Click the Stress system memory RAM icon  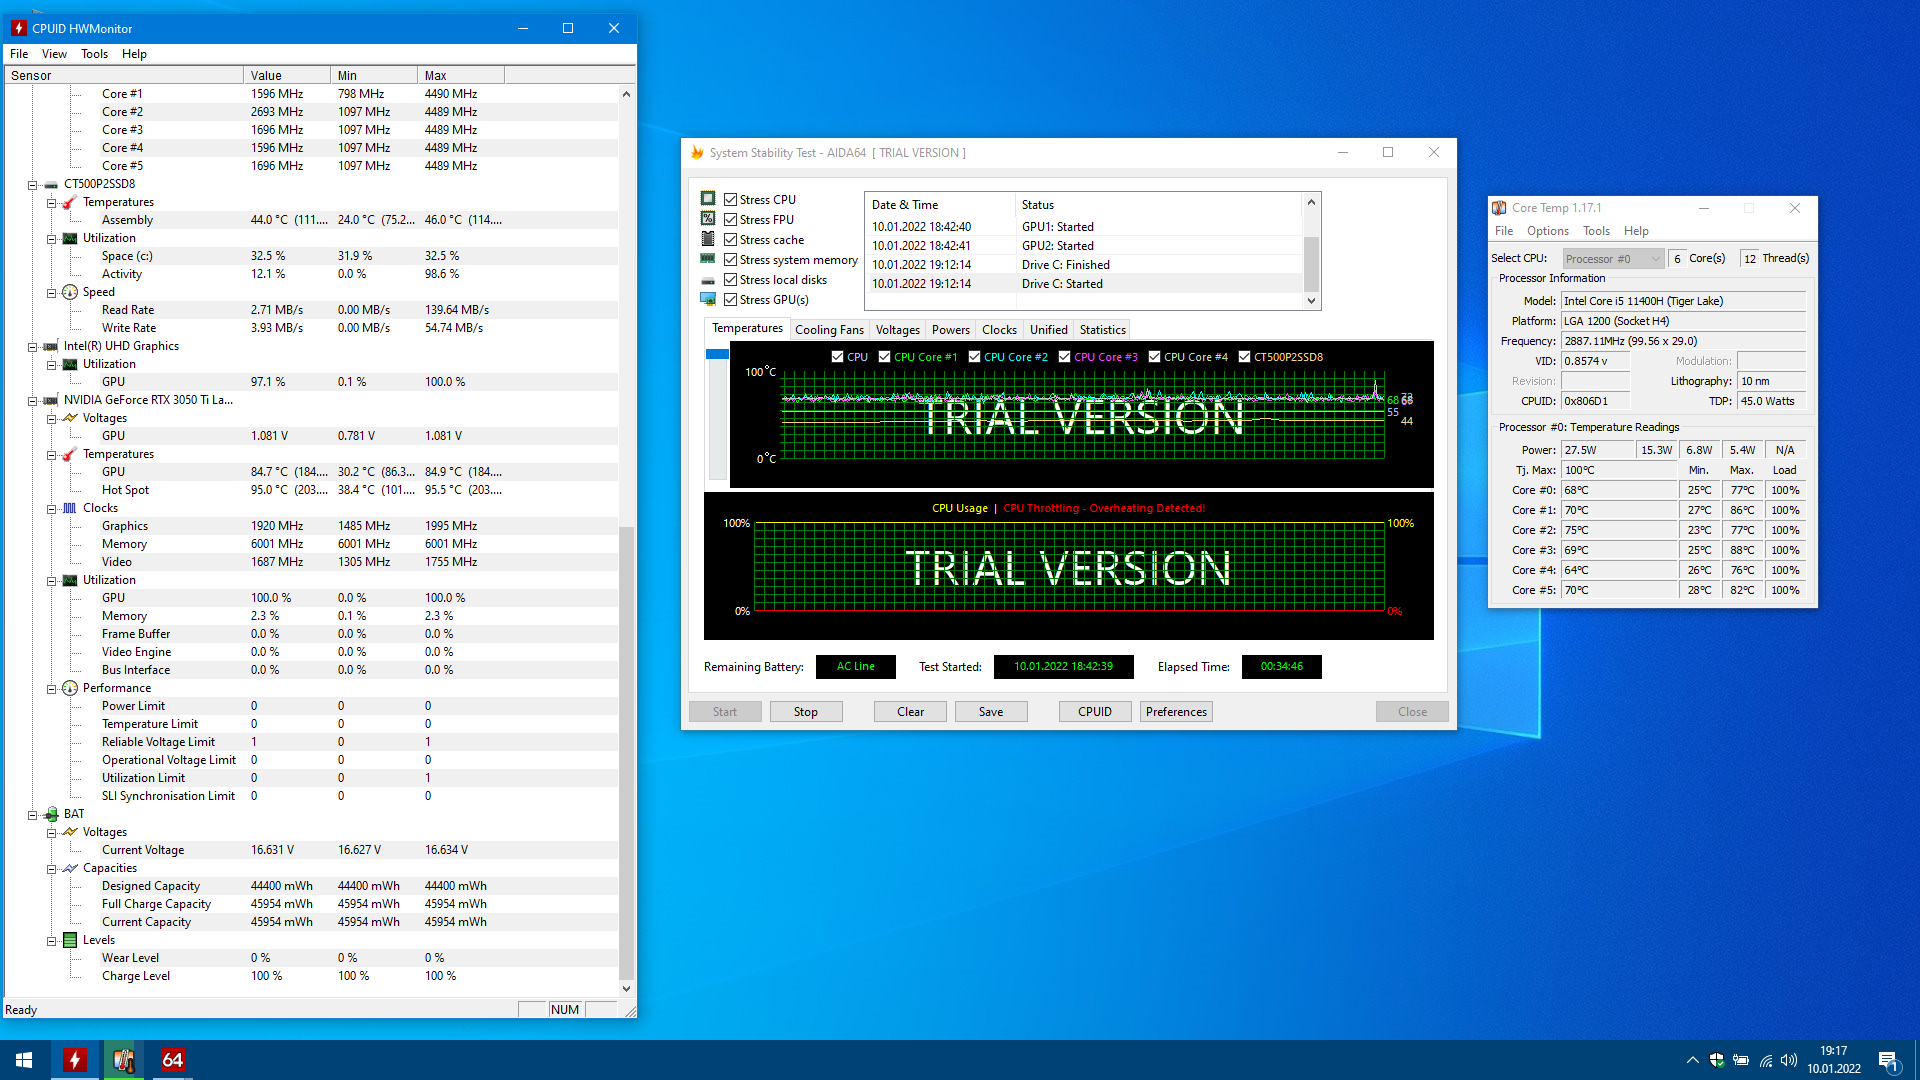(x=708, y=258)
